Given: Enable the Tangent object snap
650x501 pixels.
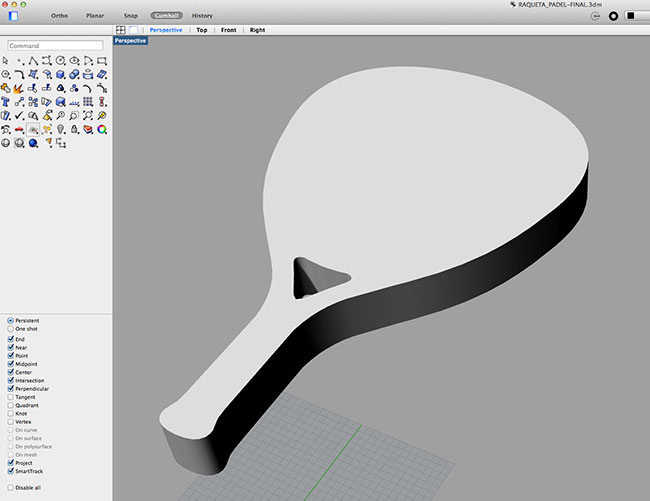Looking at the screenshot, I should 11,397.
